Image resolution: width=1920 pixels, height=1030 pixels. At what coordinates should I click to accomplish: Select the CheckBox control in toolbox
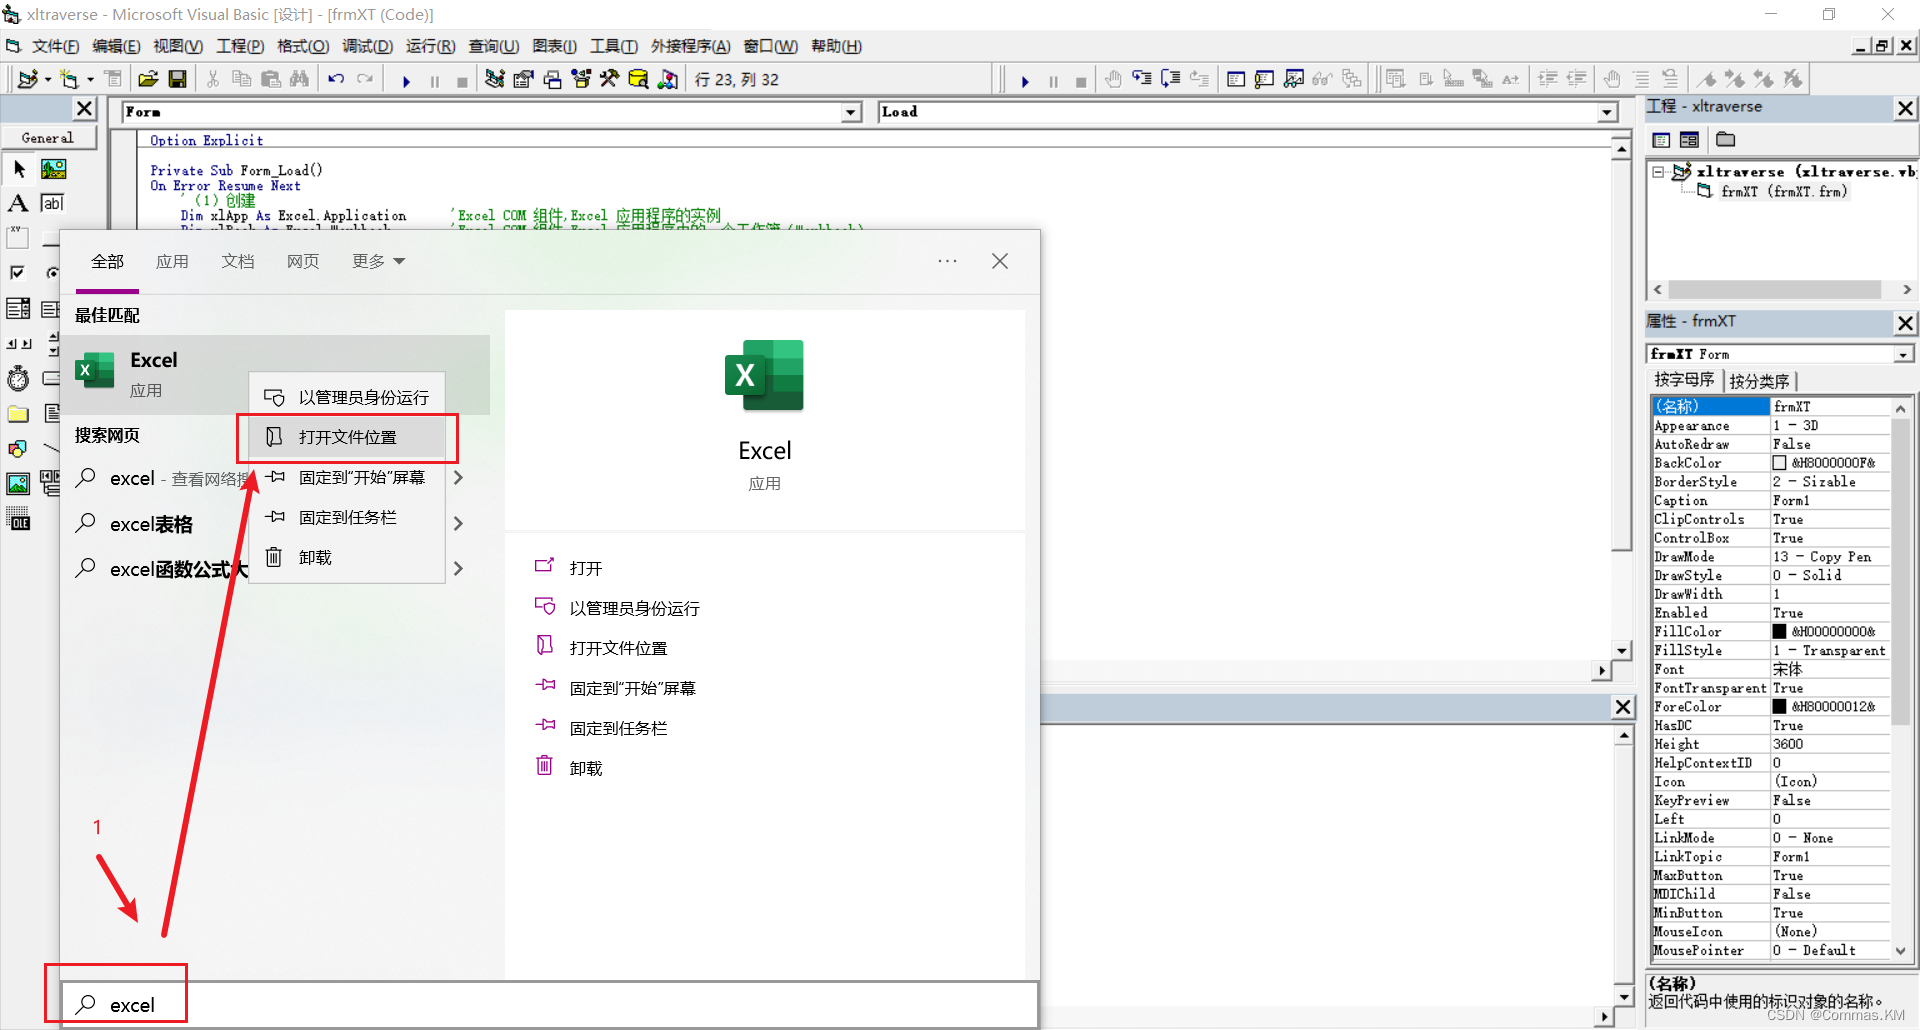coord(19,272)
